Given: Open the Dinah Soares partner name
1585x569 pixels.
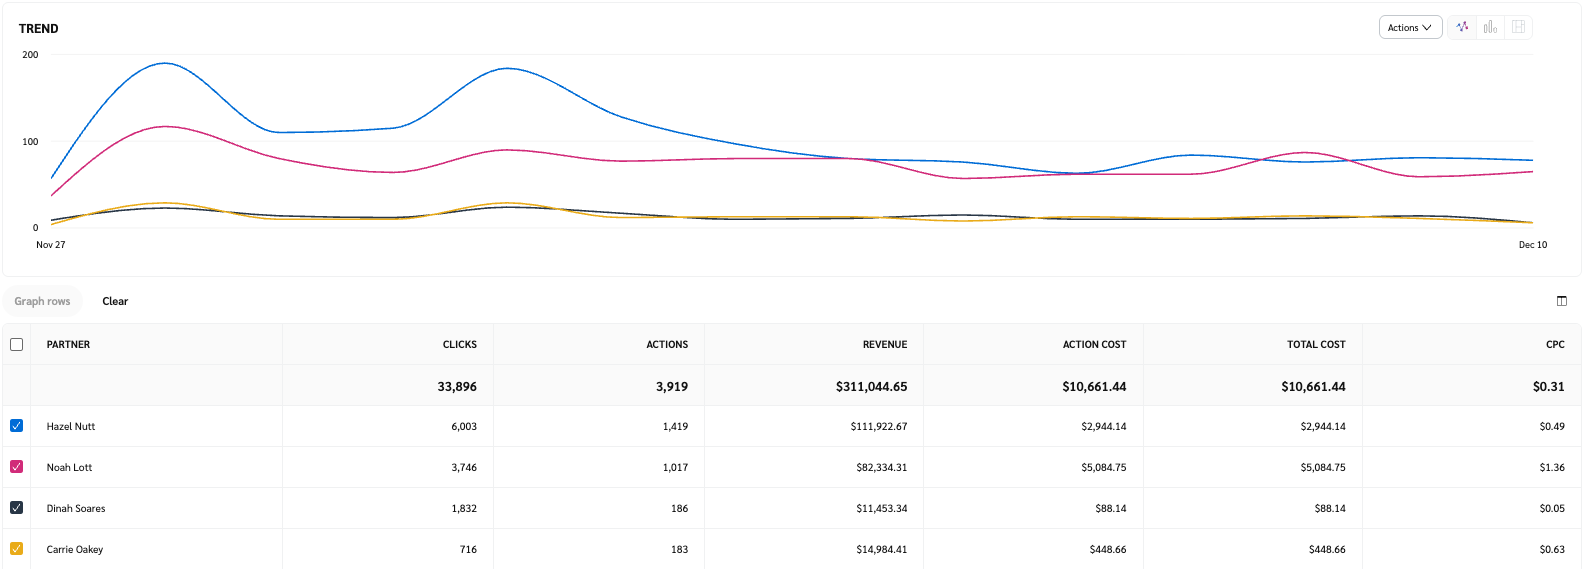Looking at the screenshot, I should pyautogui.click(x=76, y=508).
